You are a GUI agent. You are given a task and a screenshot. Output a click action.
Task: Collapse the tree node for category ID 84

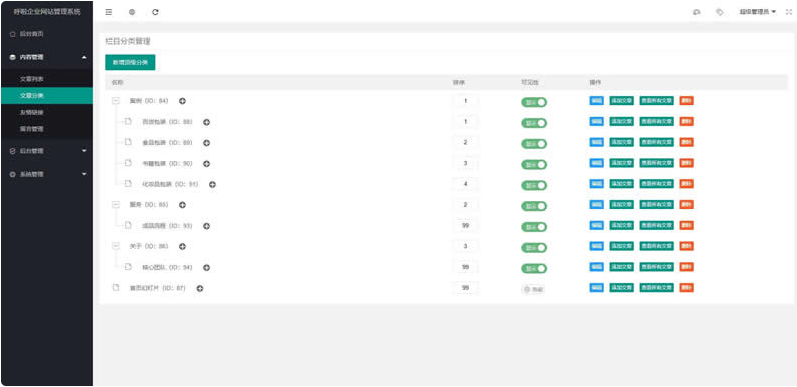pyautogui.click(x=116, y=101)
